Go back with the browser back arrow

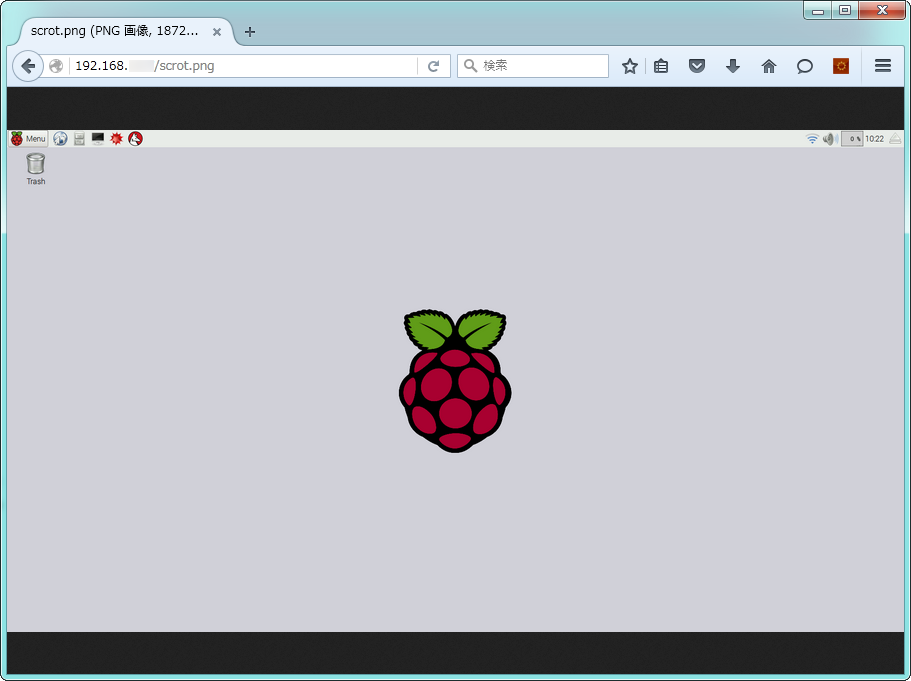(x=28, y=66)
